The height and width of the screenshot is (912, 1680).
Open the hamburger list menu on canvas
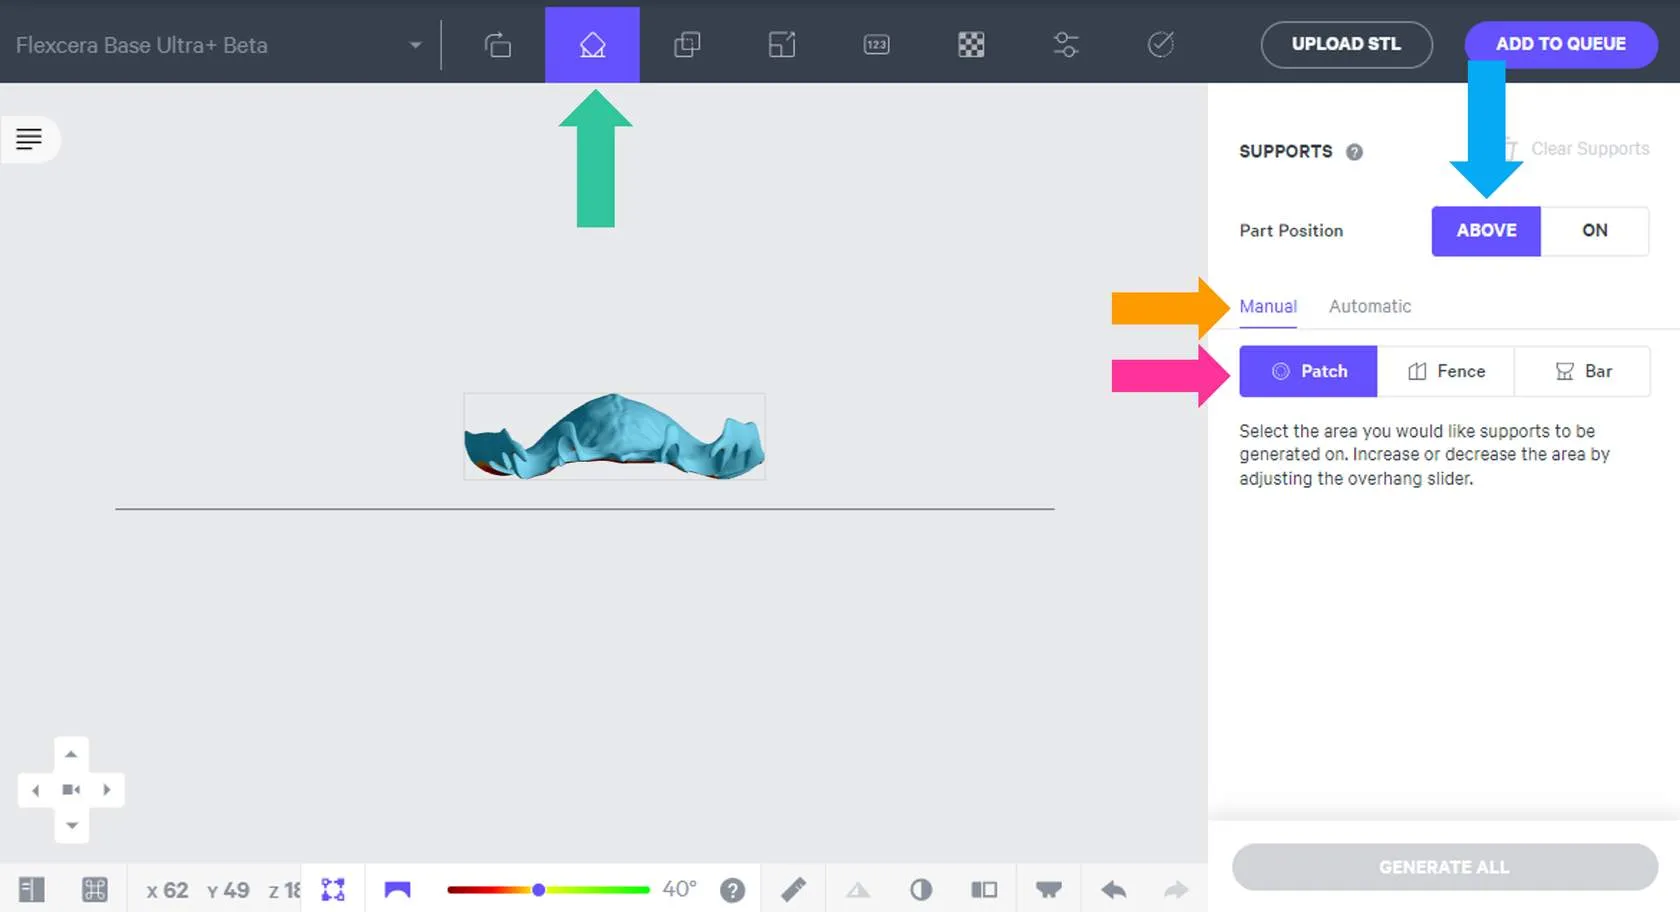[29, 139]
